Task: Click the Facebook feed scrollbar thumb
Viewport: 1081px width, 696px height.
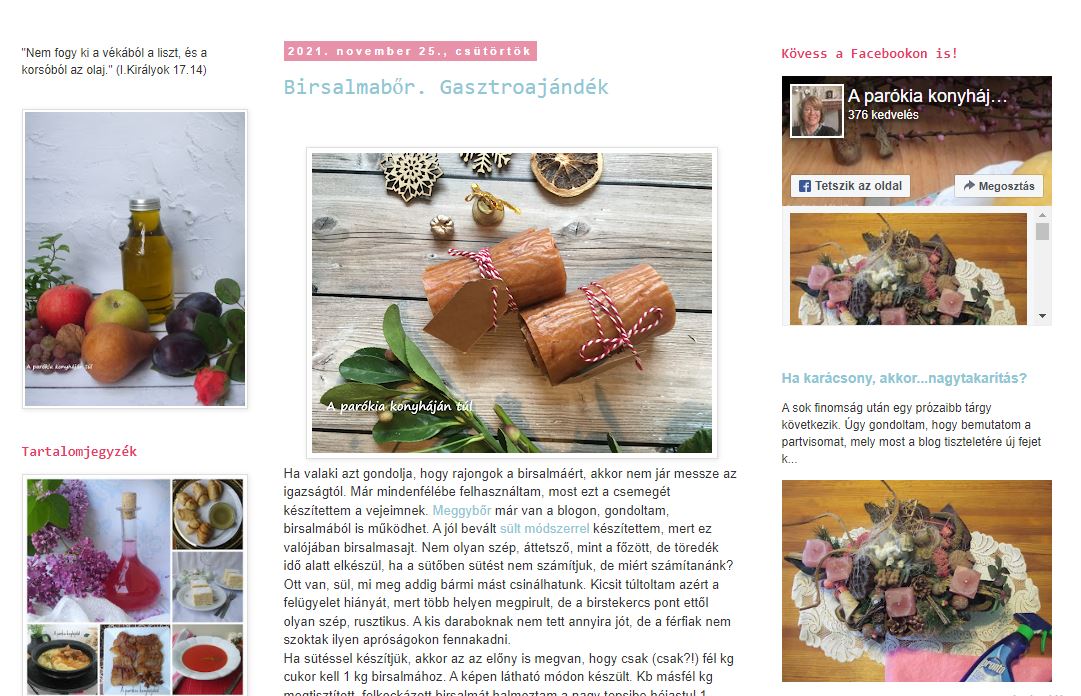Action: pyautogui.click(x=1042, y=232)
